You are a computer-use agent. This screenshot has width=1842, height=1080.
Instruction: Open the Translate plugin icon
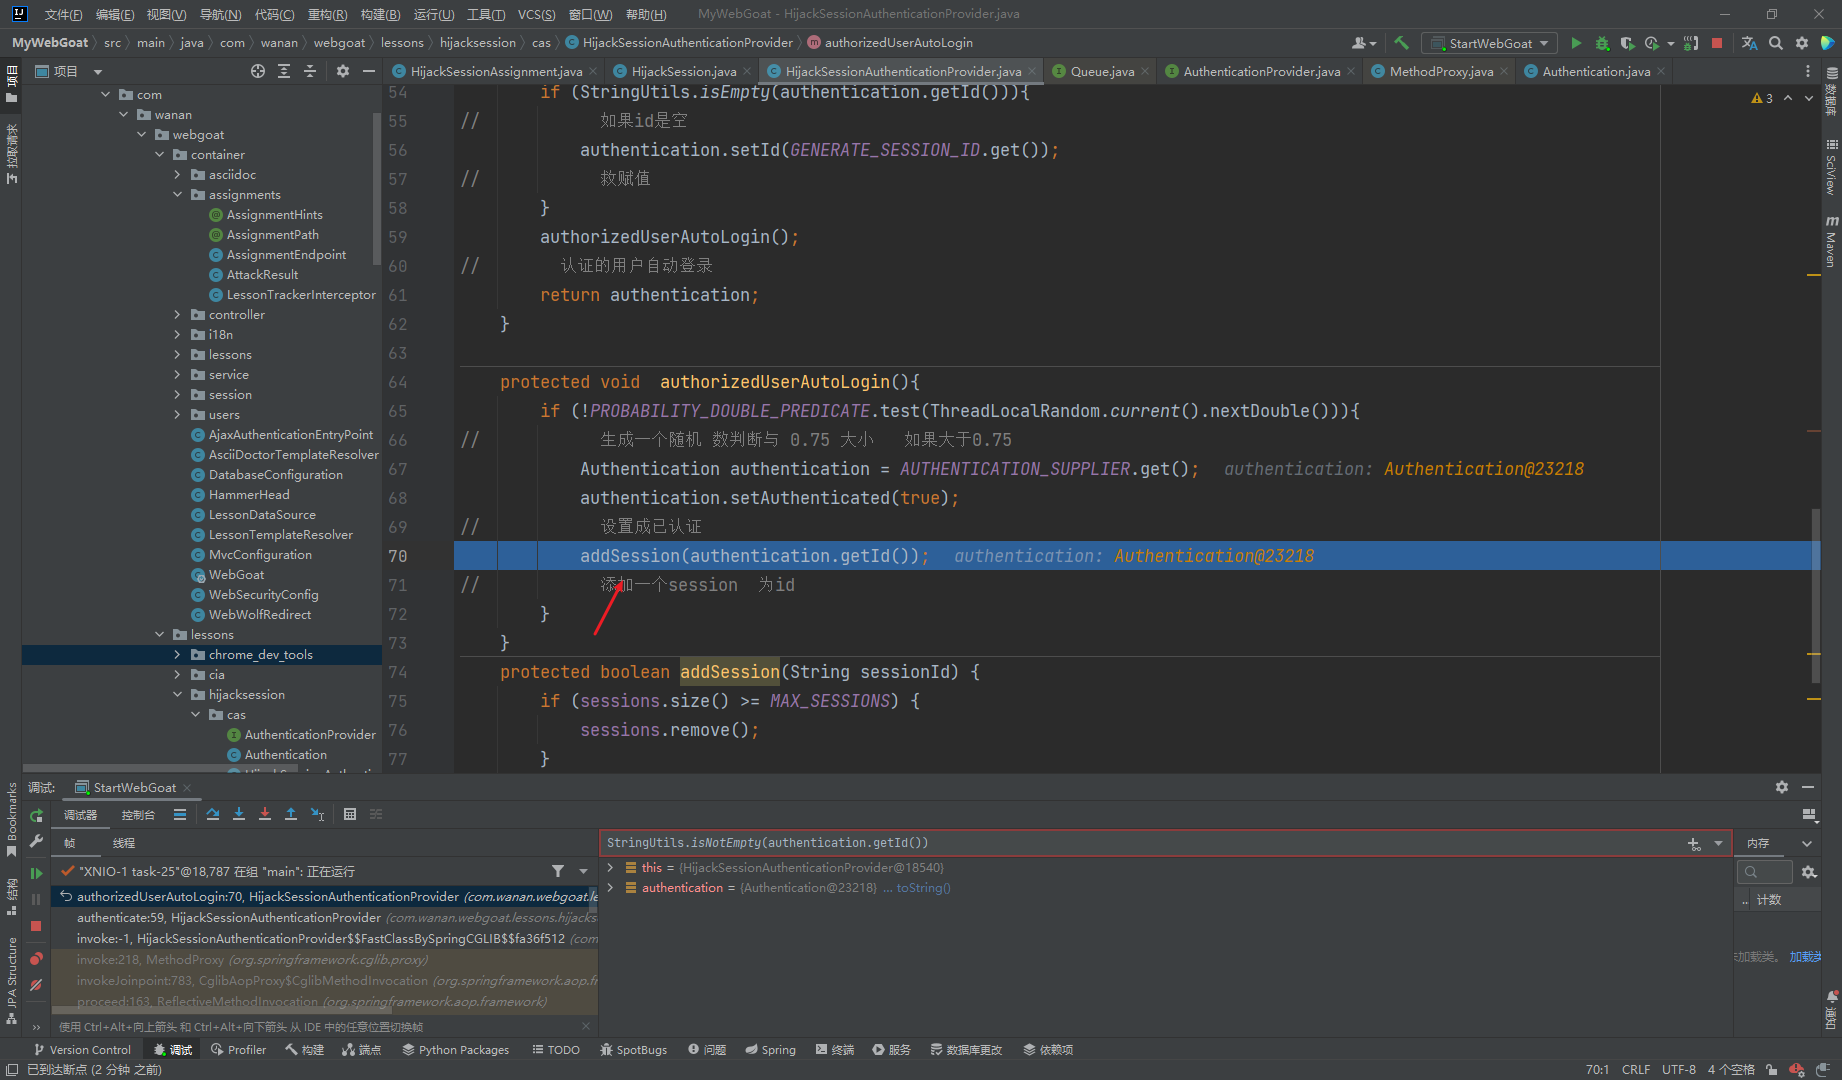click(x=1749, y=43)
